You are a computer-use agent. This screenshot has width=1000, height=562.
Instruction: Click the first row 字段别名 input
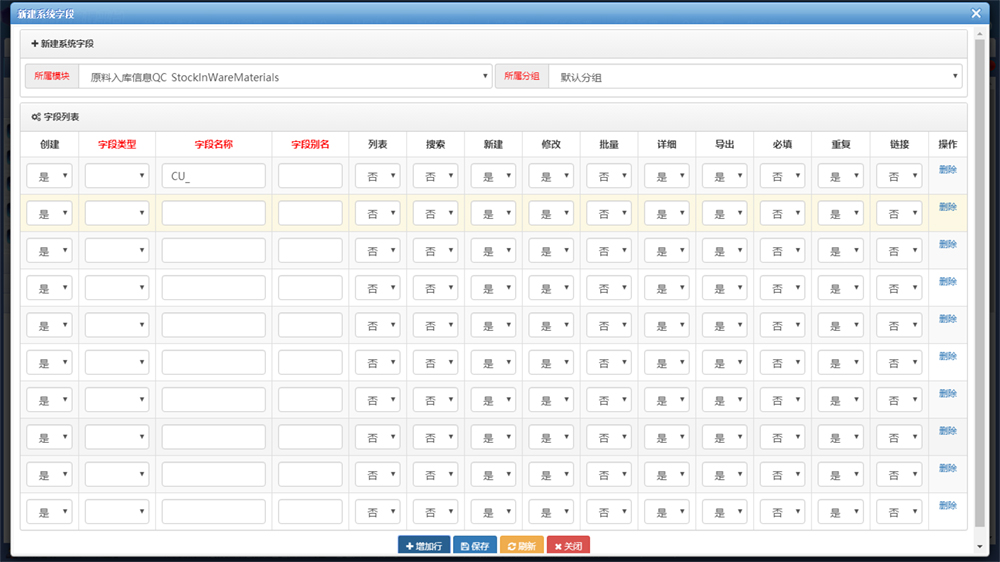point(310,176)
